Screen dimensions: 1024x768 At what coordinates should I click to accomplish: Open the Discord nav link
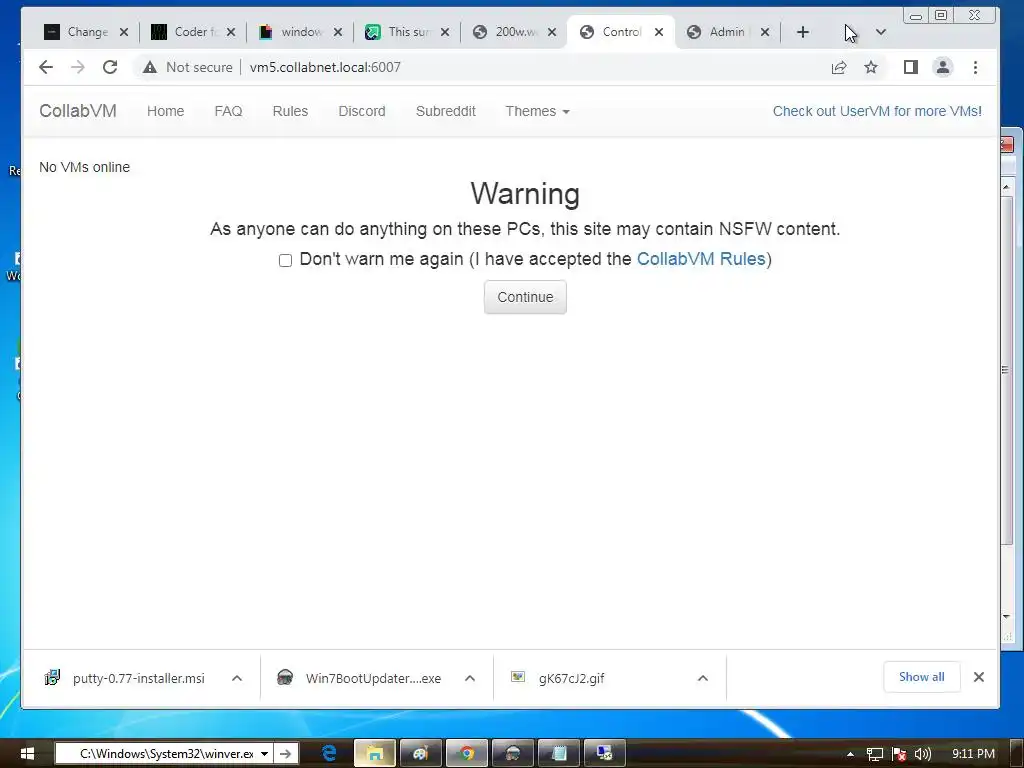coord(362,111)
